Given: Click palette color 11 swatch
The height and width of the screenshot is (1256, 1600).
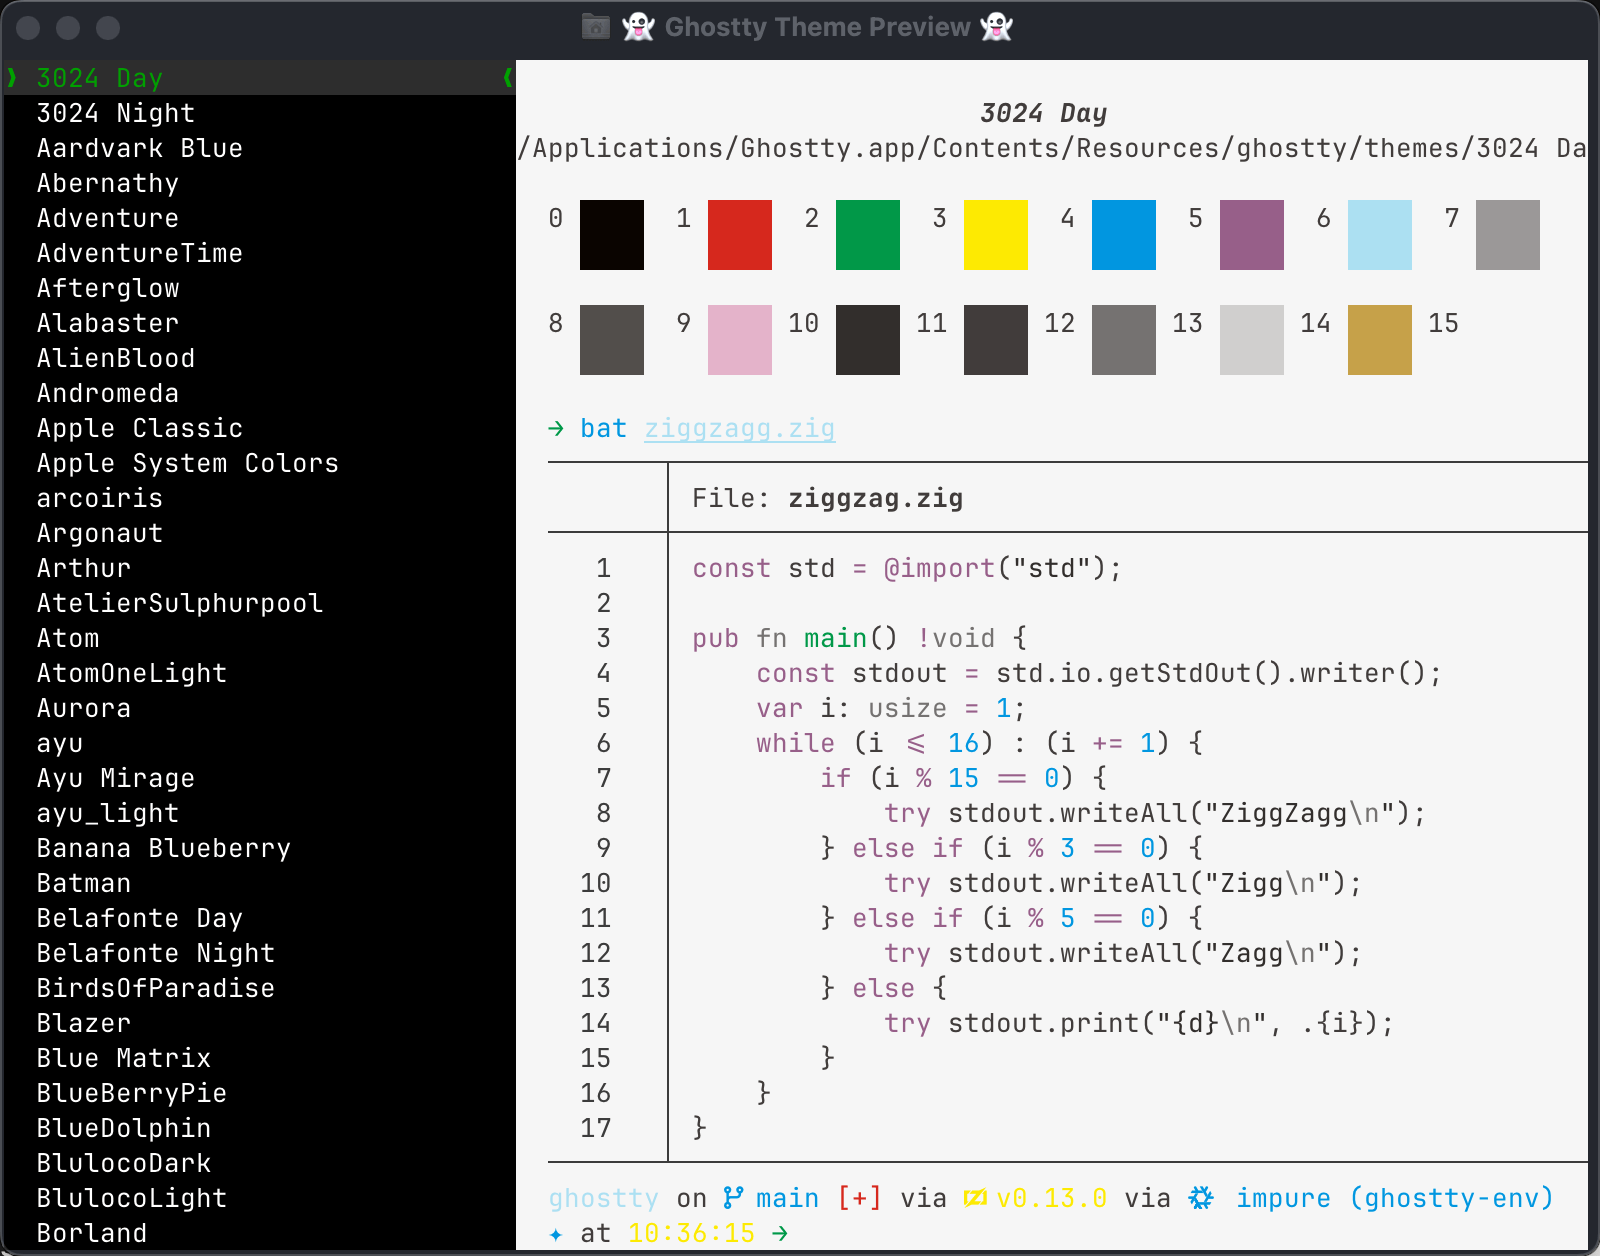Looking at the screenshot, I should [996, 340].
